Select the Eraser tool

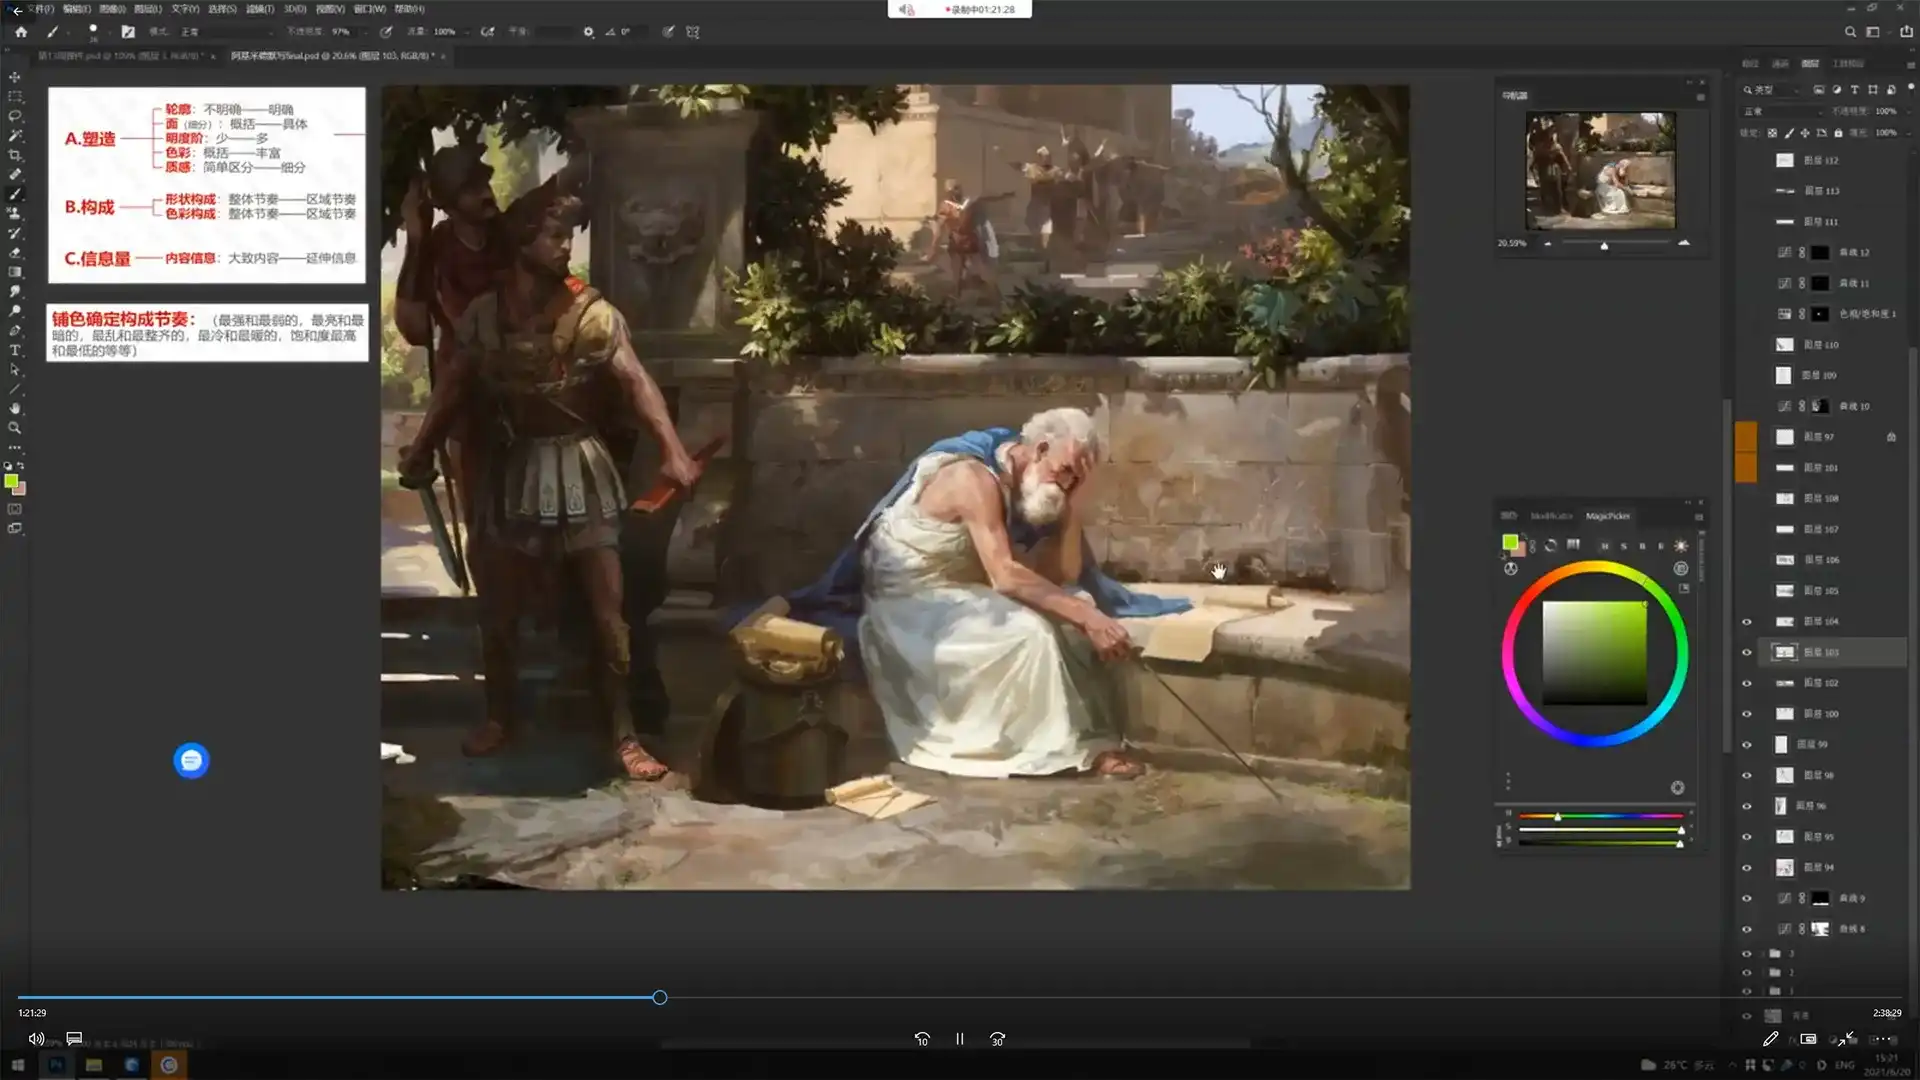pyautogui.click(x=15, y=252)
